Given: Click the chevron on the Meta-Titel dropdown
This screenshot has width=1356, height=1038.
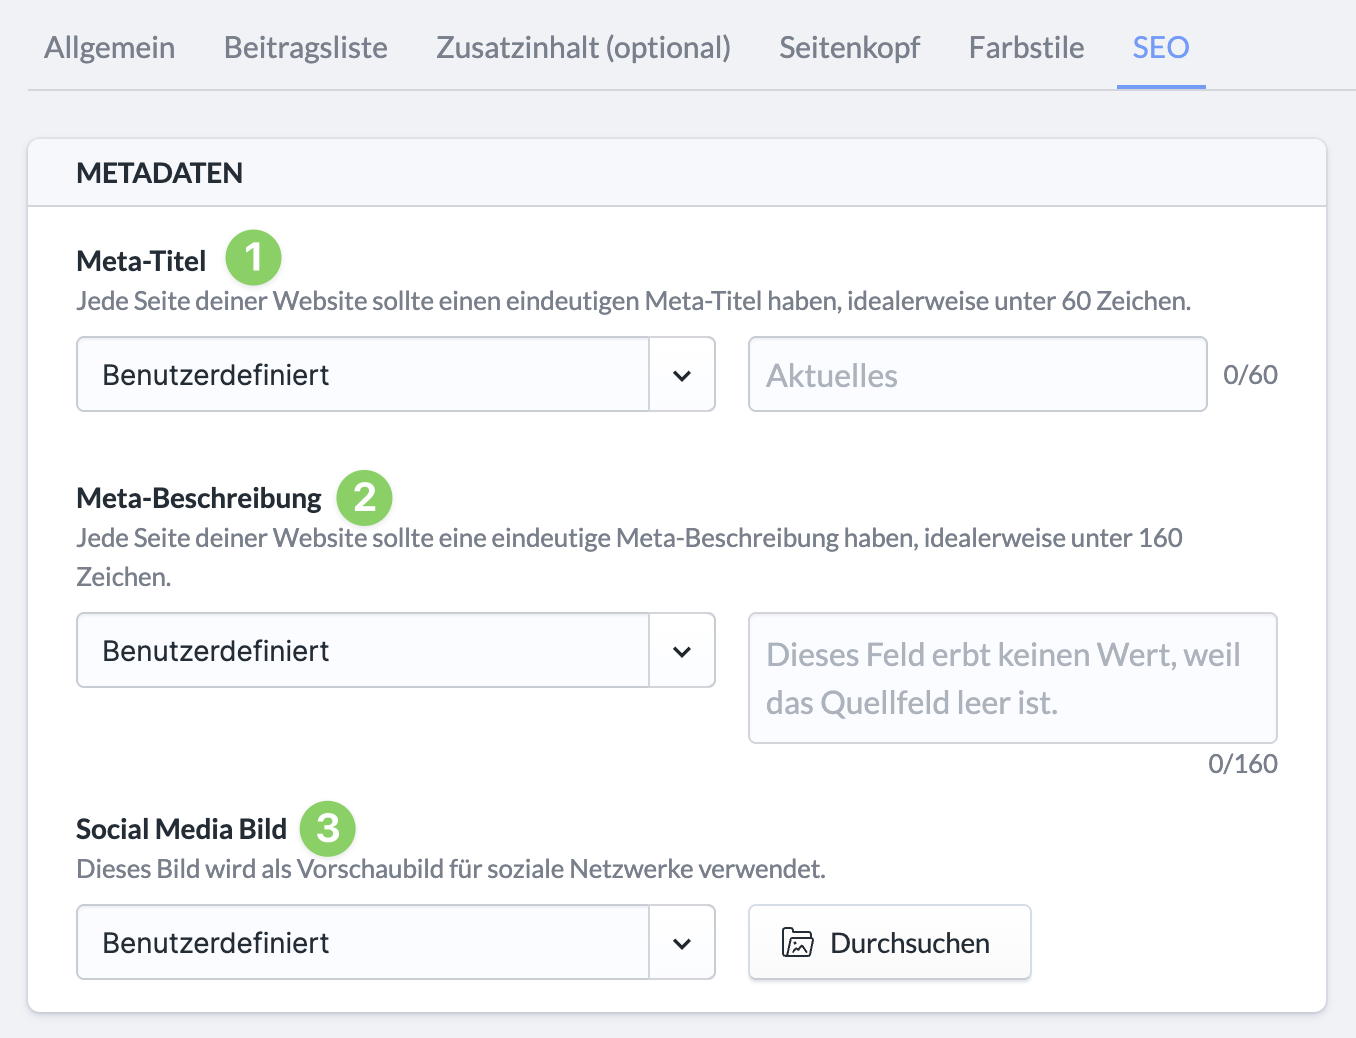Looking at the screenshot, I should 683,374.
